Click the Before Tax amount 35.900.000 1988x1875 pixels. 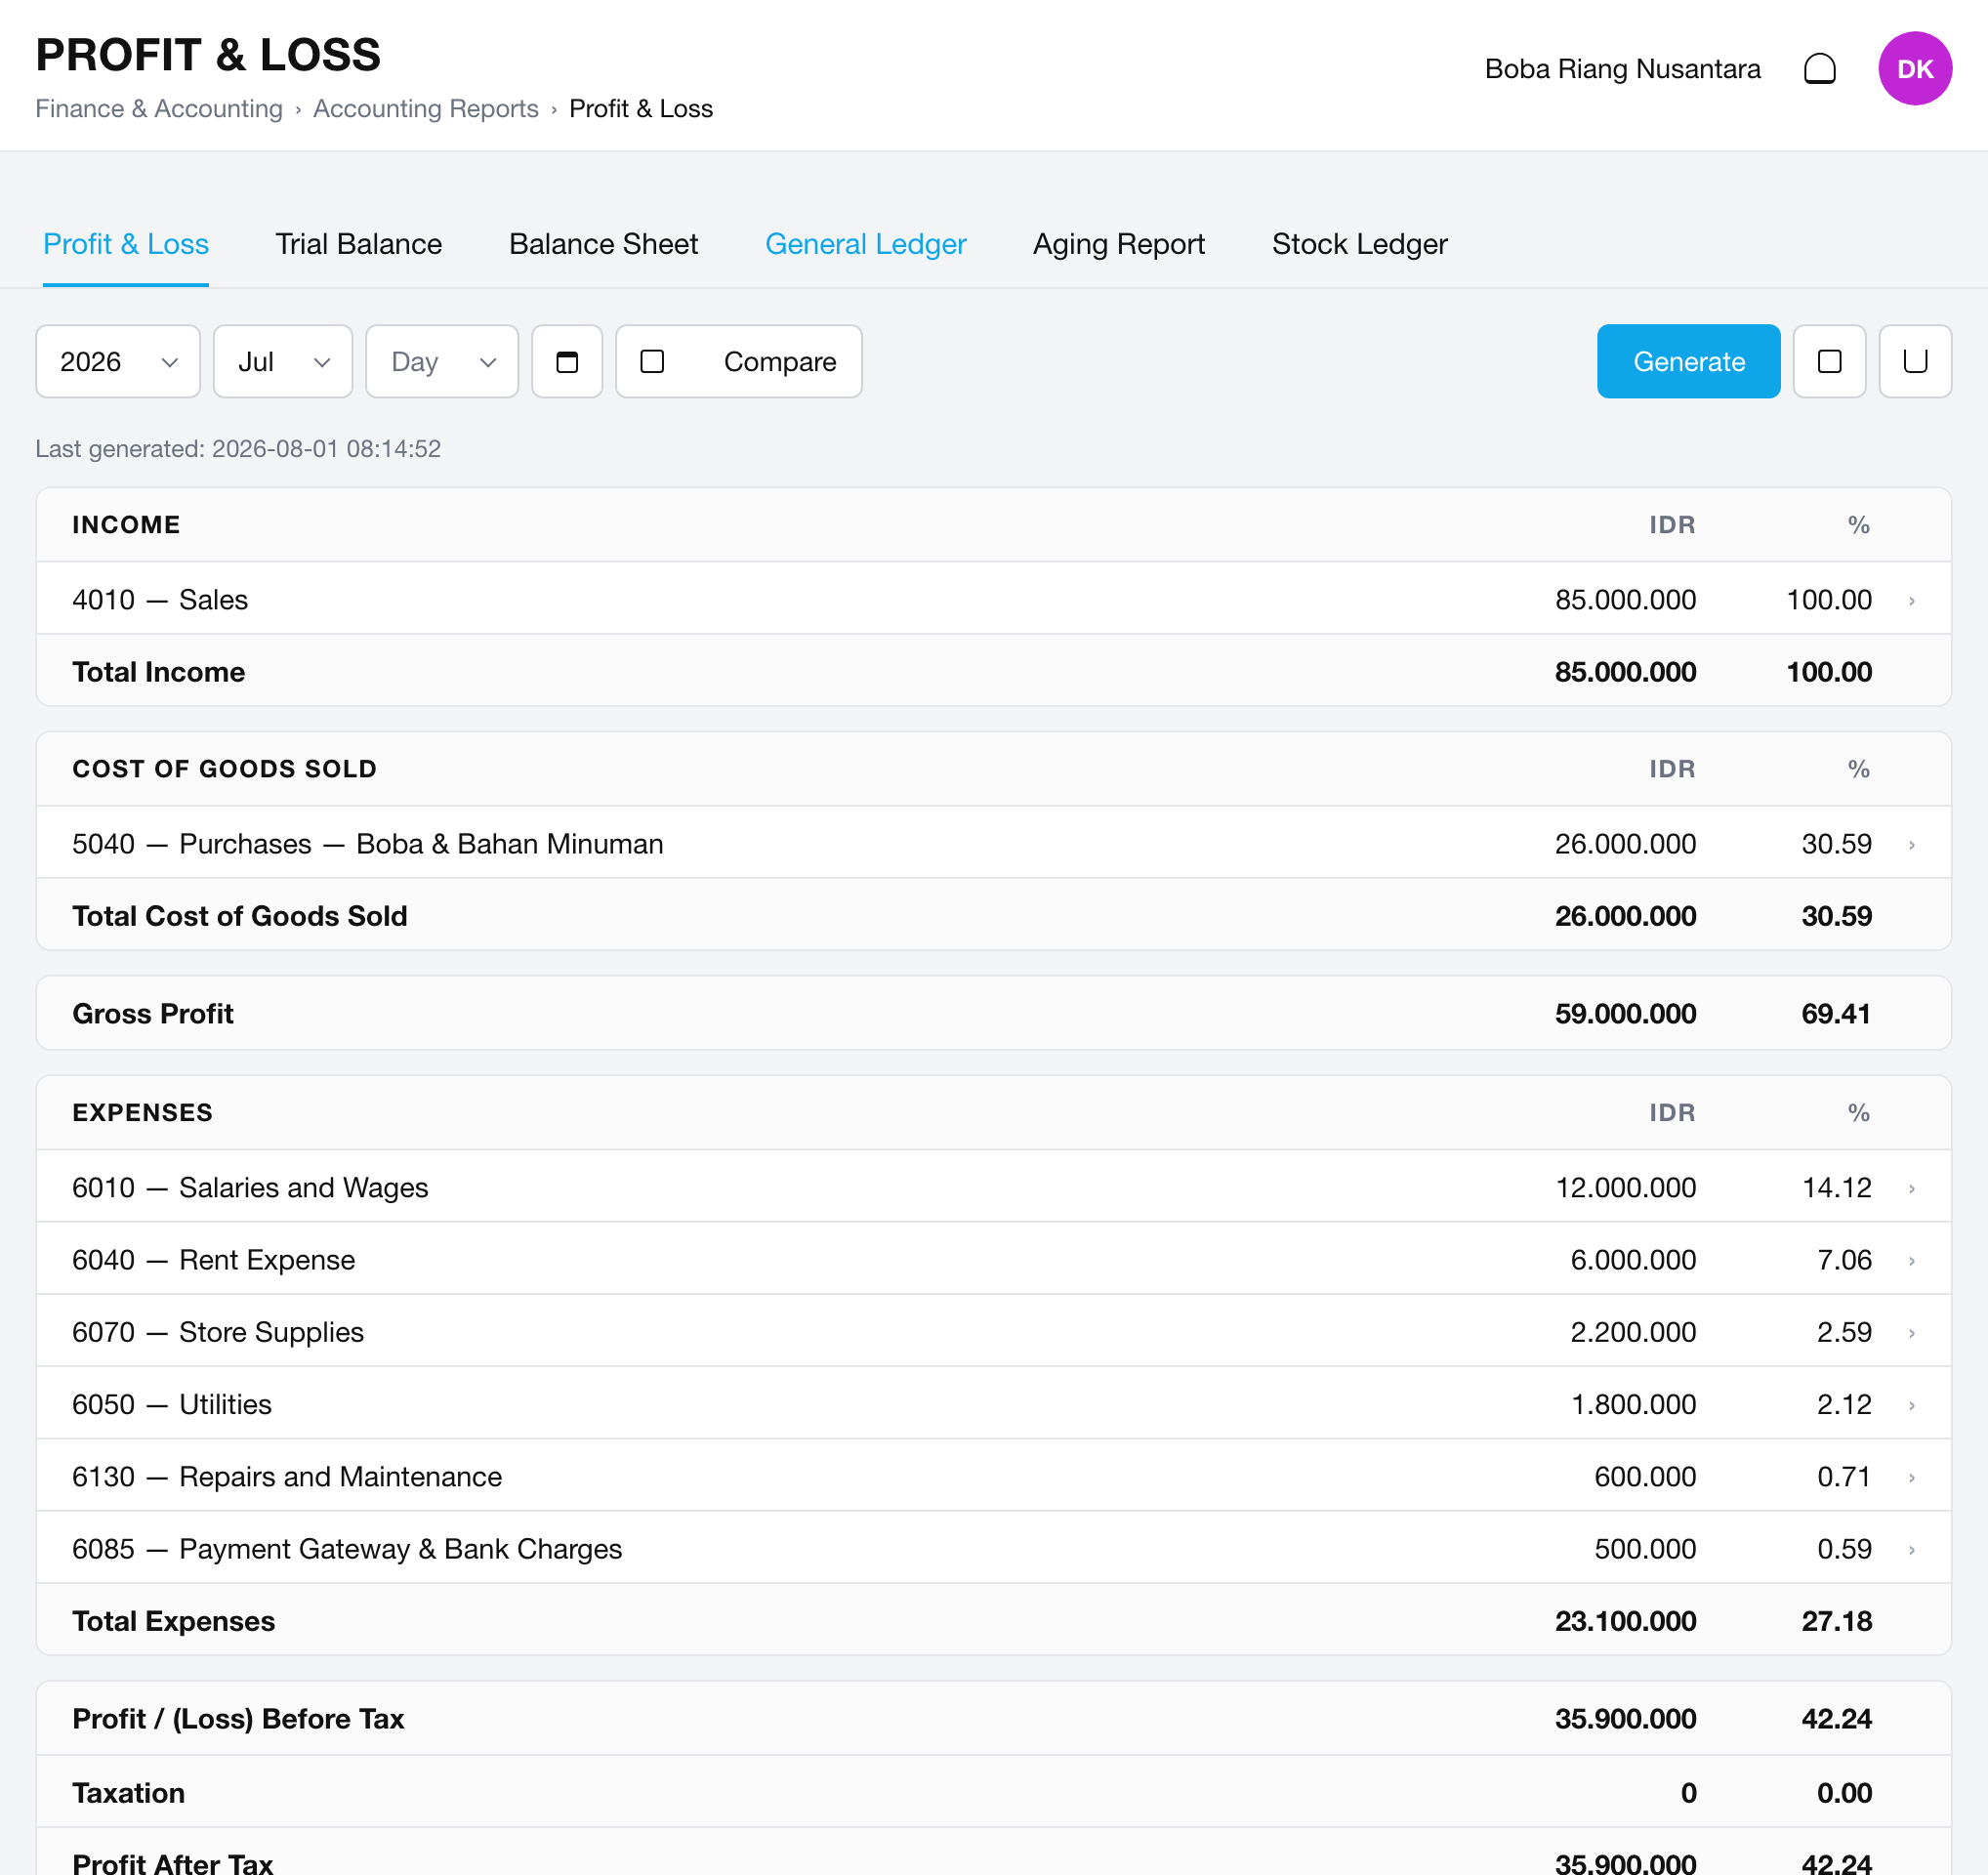(x=1625, y=1719)
